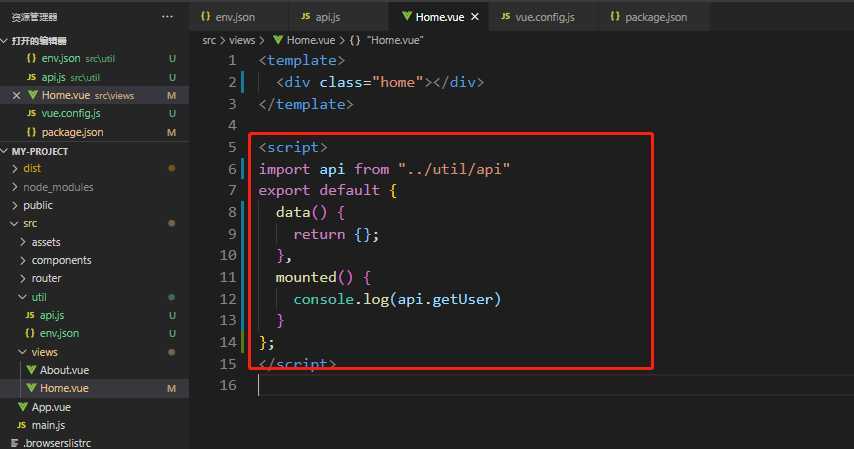Click the export default keyword line
This screenshot has height=449, width=854.
pos(319,190)
